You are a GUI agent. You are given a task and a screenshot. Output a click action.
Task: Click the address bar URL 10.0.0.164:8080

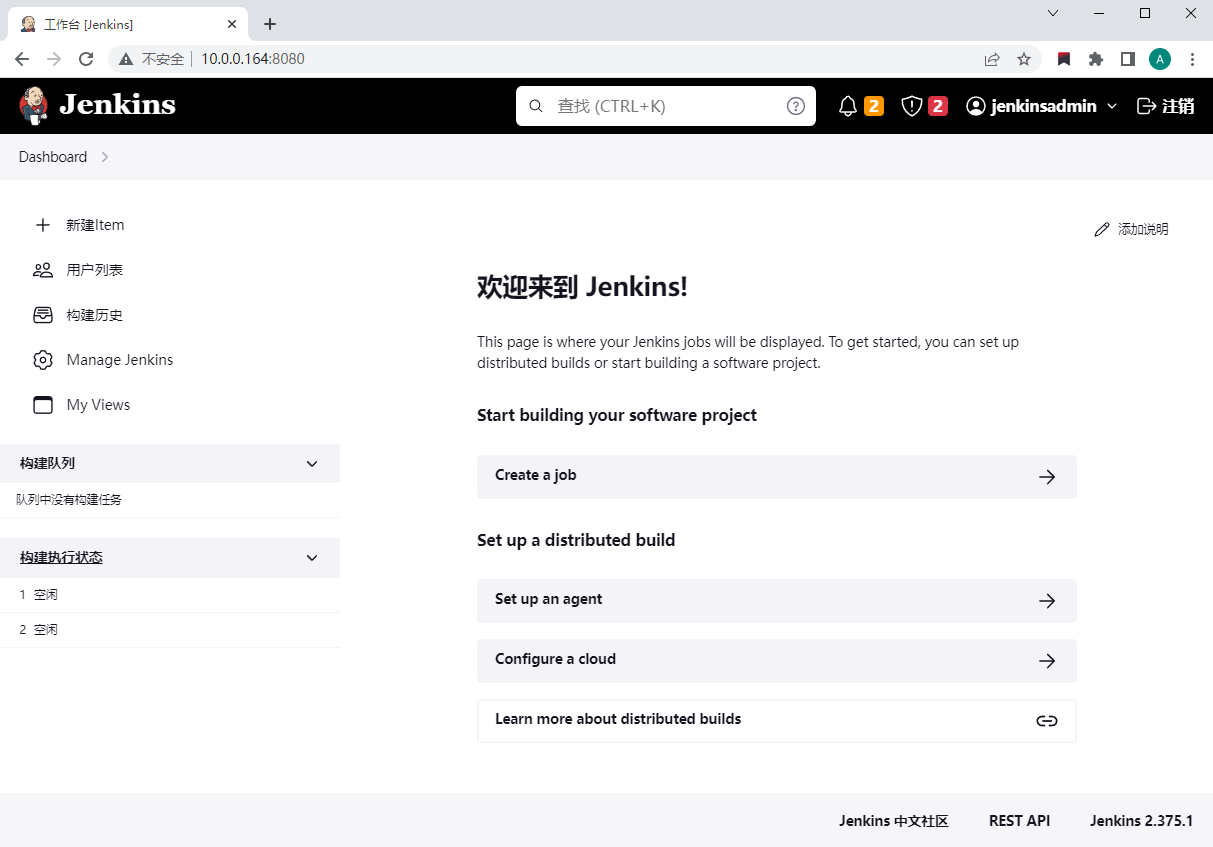[253, 59]
